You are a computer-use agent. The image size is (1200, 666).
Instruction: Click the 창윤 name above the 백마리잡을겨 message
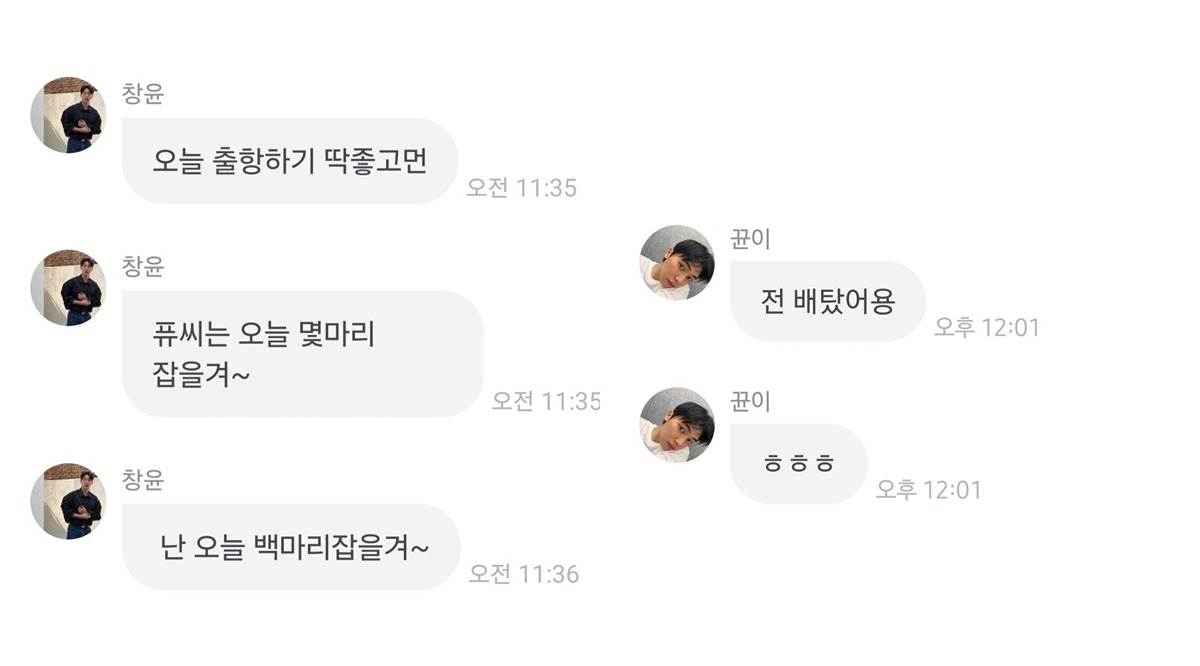143,480
